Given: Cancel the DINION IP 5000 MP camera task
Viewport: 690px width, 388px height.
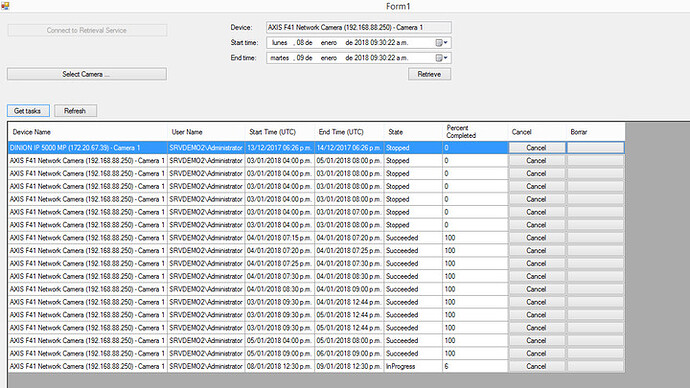Looking at the screenshot, I should click(536, 148).
